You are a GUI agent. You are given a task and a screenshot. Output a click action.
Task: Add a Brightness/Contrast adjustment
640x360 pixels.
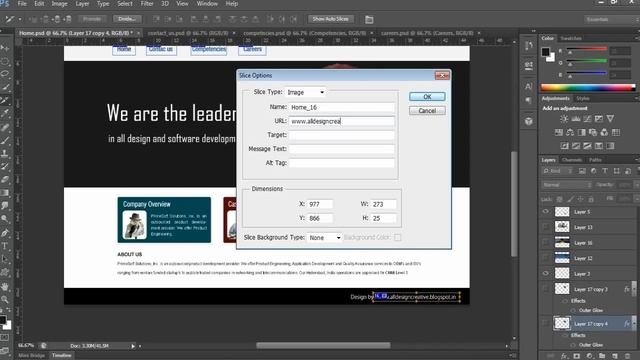point(564,119)
